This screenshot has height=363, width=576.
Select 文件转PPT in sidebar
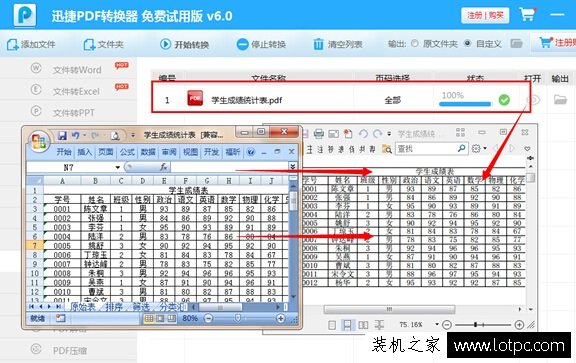pos(73,112)
